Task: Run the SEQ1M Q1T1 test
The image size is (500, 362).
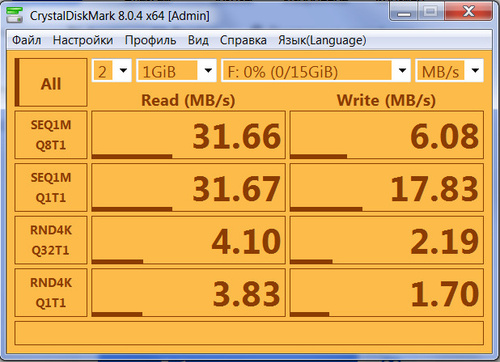Action: point(51,187)
